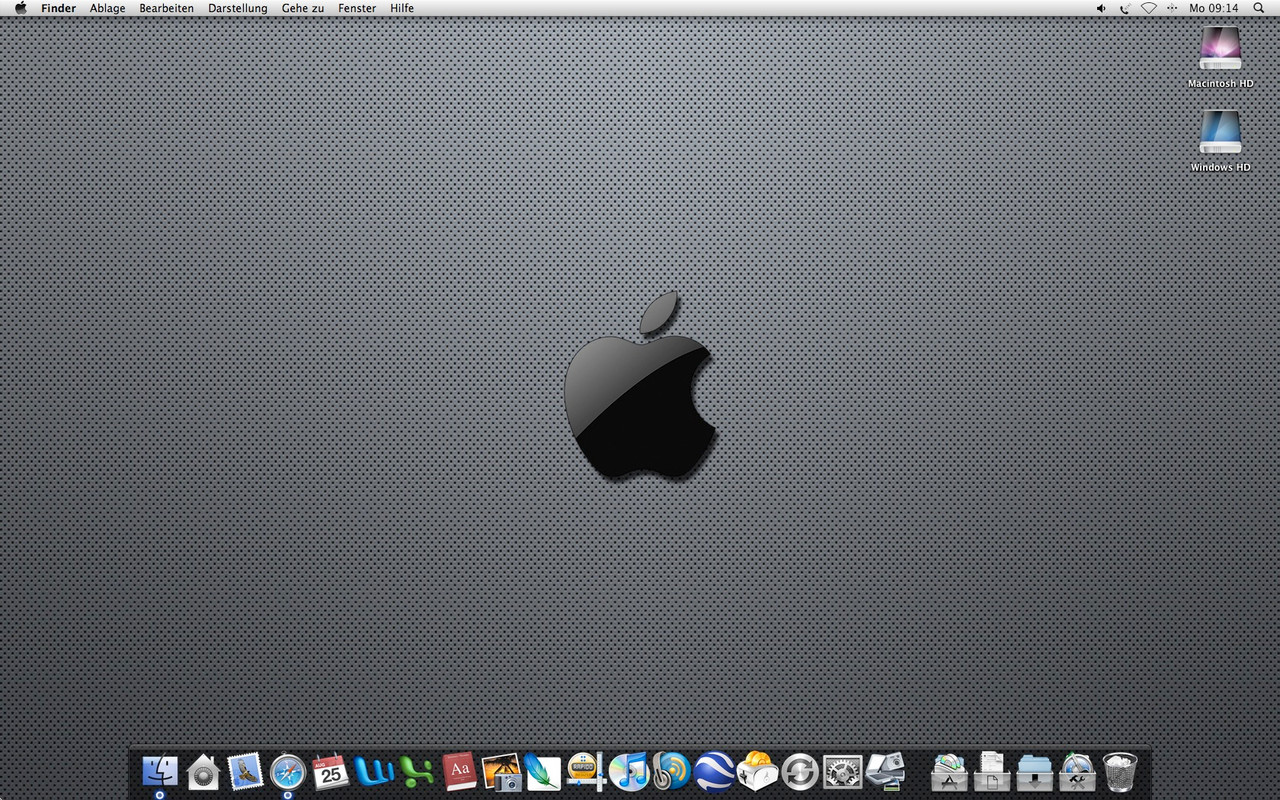Launch iTunes music note icon
The image size is (1280, 800).
click(629, 771)
